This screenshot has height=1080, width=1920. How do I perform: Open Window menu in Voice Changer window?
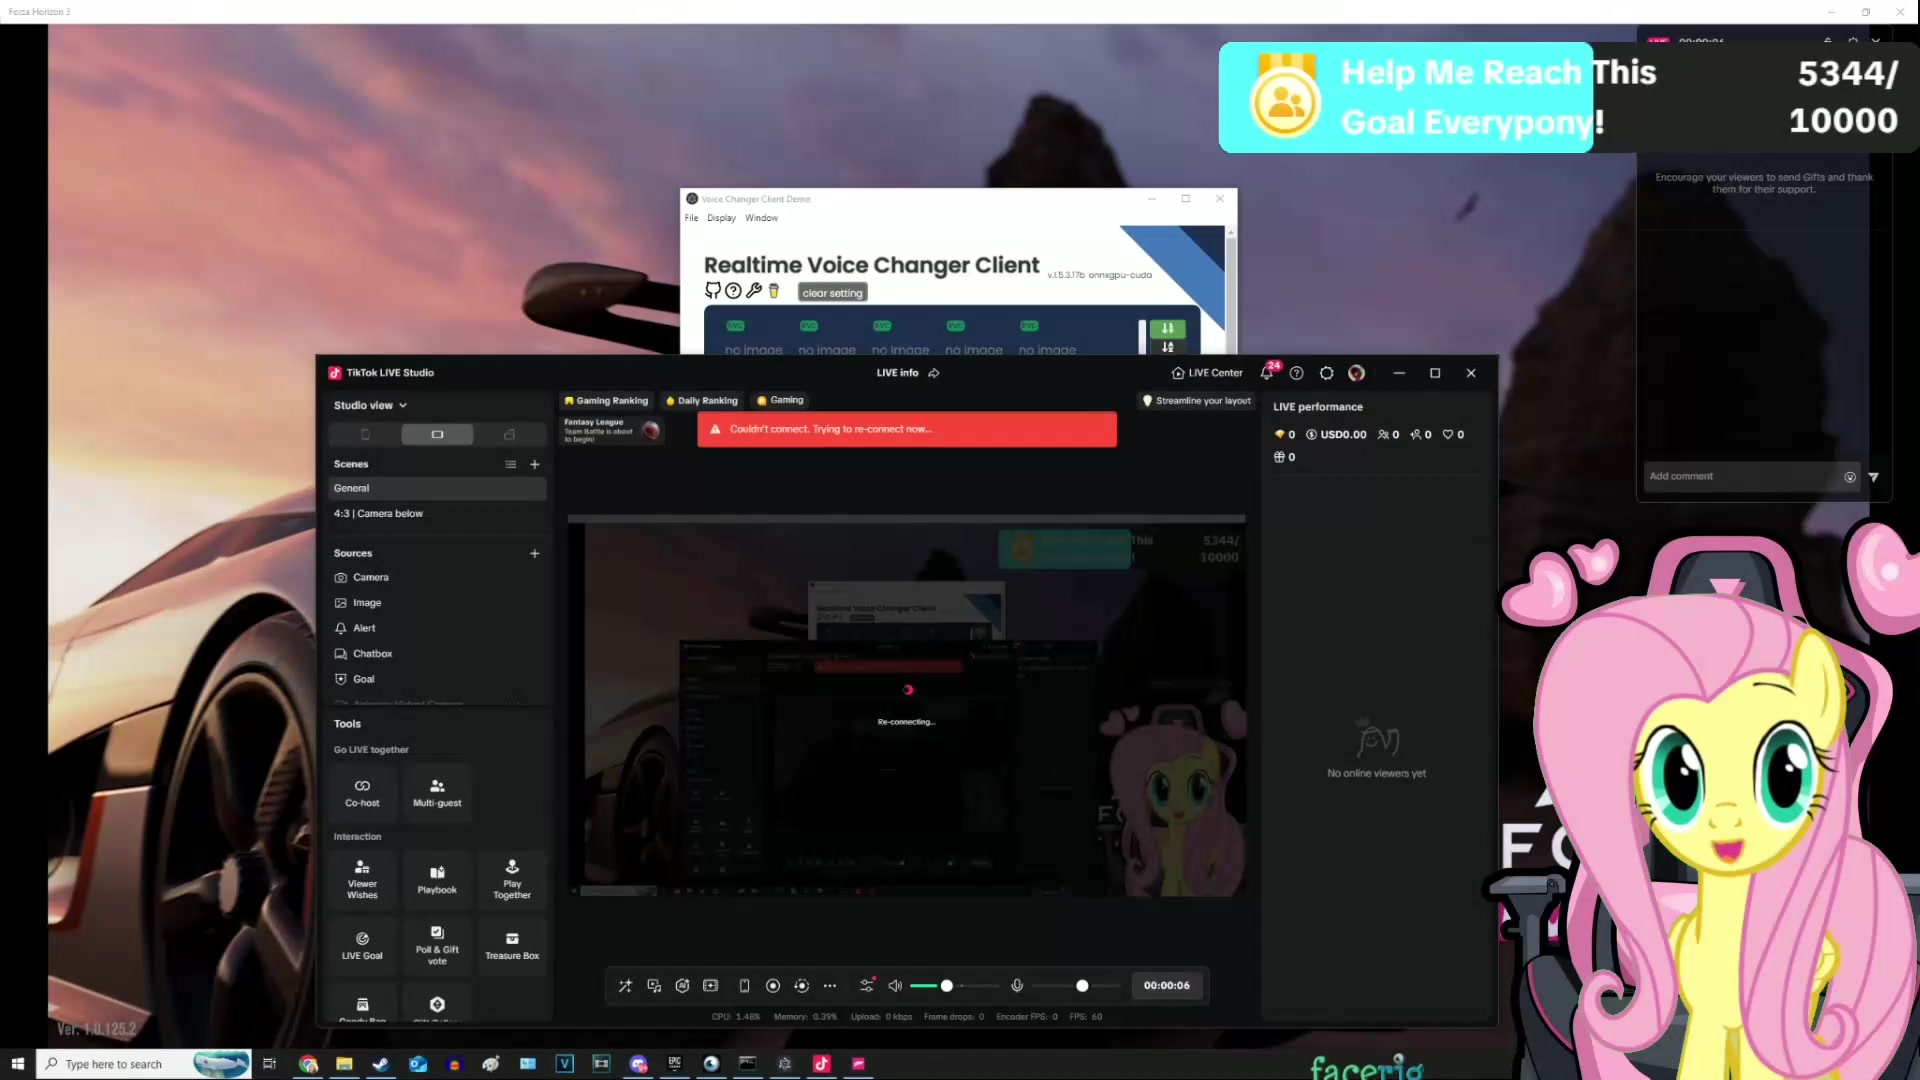[x=761, y=218]
